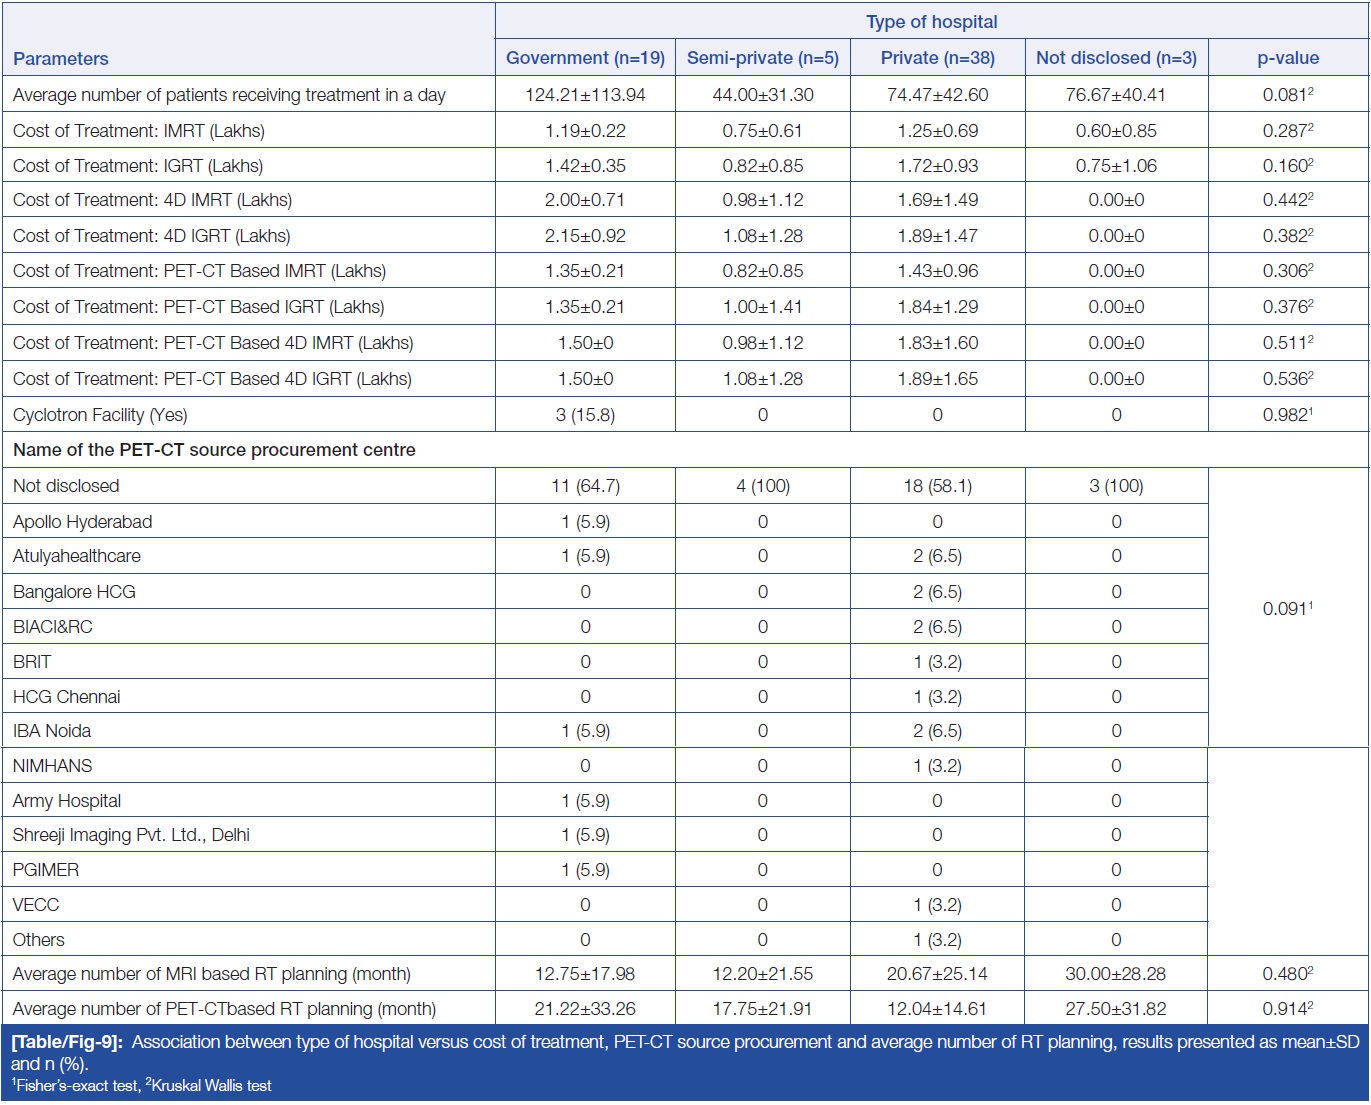The width and height of the screenshot is (1371, 1105).
Task: Select the "Not disclosed (n=3)" column header
Action: click(1116, 58)
